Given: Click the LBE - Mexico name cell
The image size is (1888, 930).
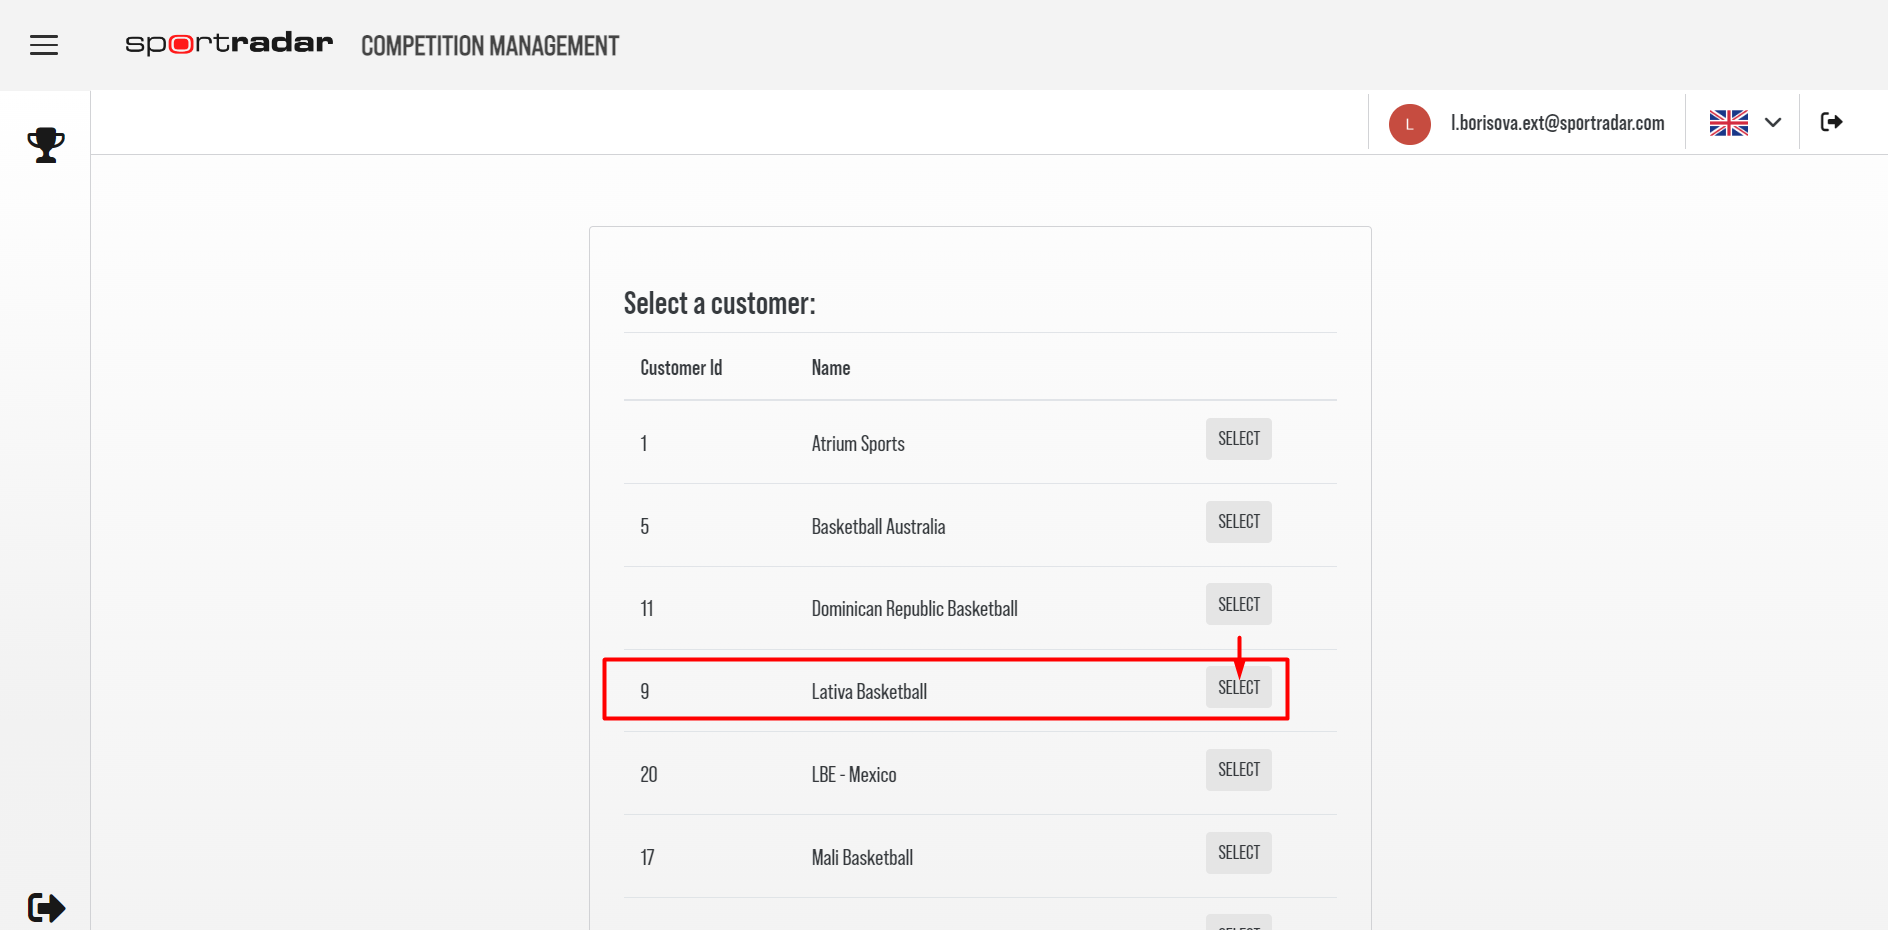Looking at the screenshot, I should coord(853,774).
